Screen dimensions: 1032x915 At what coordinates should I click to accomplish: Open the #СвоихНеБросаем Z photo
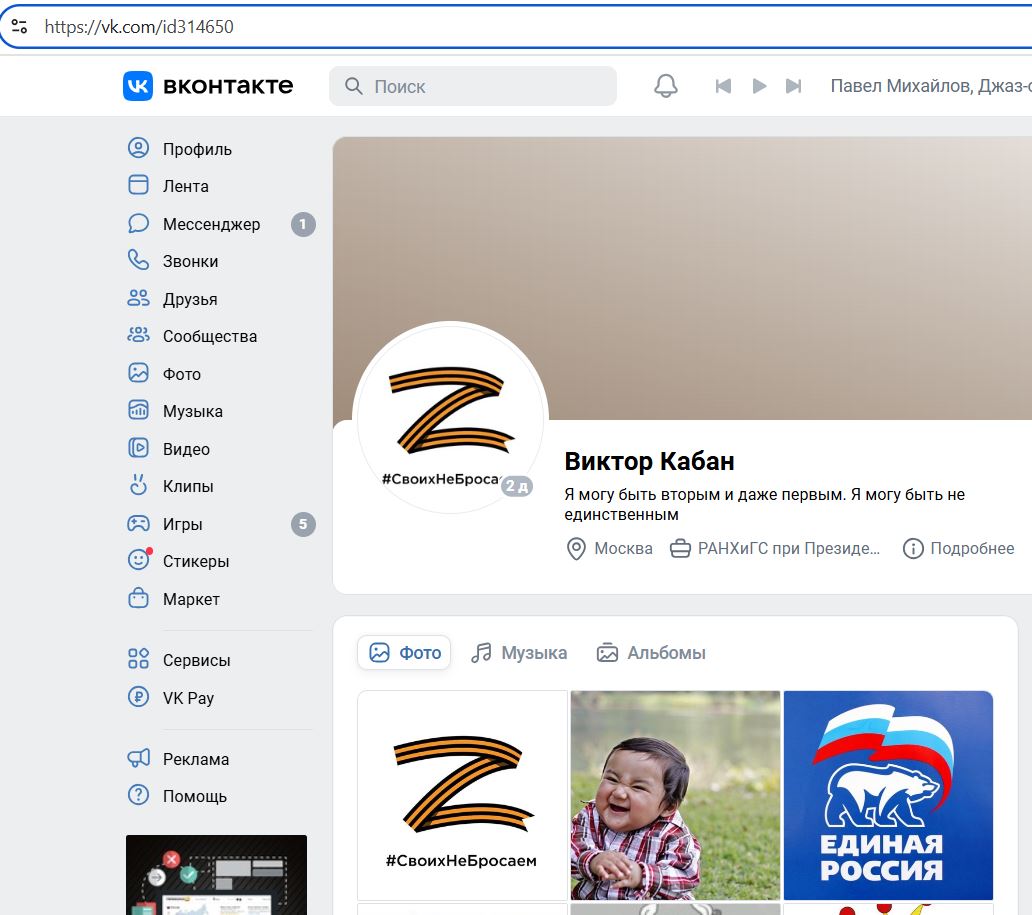(462, 795)
